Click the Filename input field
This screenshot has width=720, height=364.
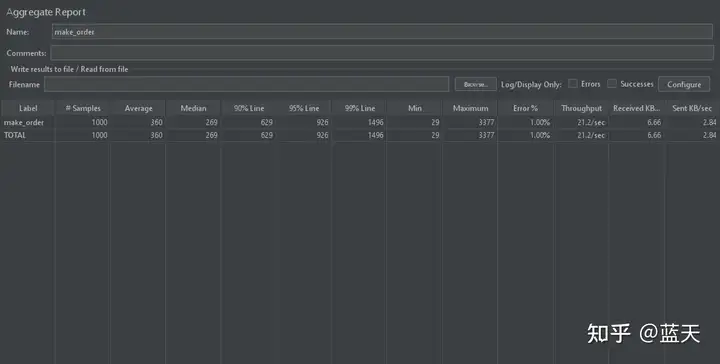point(246,84)
